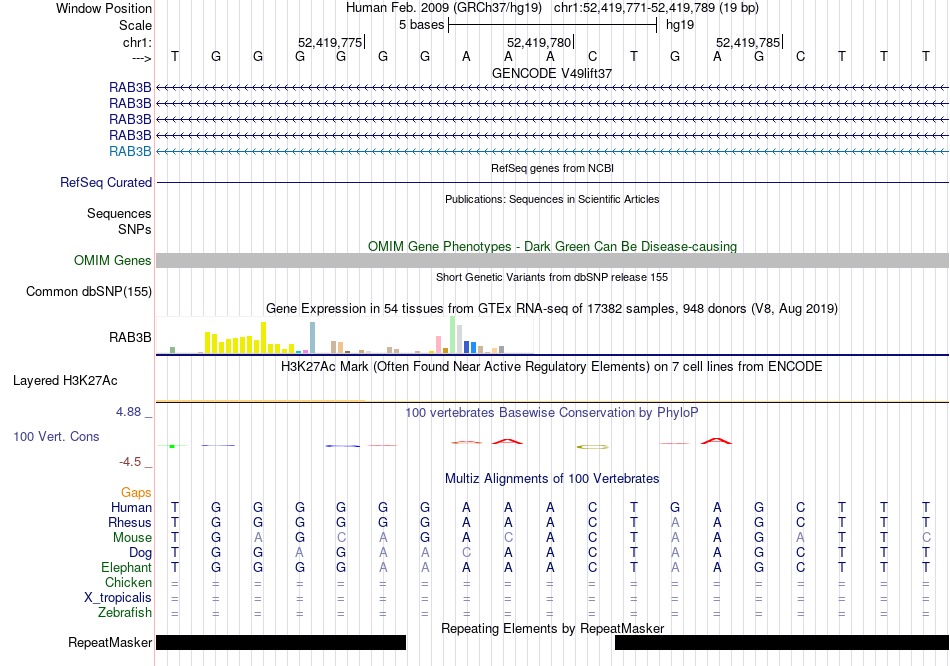This screenshot has height=666, width=950.
Task: Select the Mouse species label
Action: pyautogui.click(x=132, y=538)
